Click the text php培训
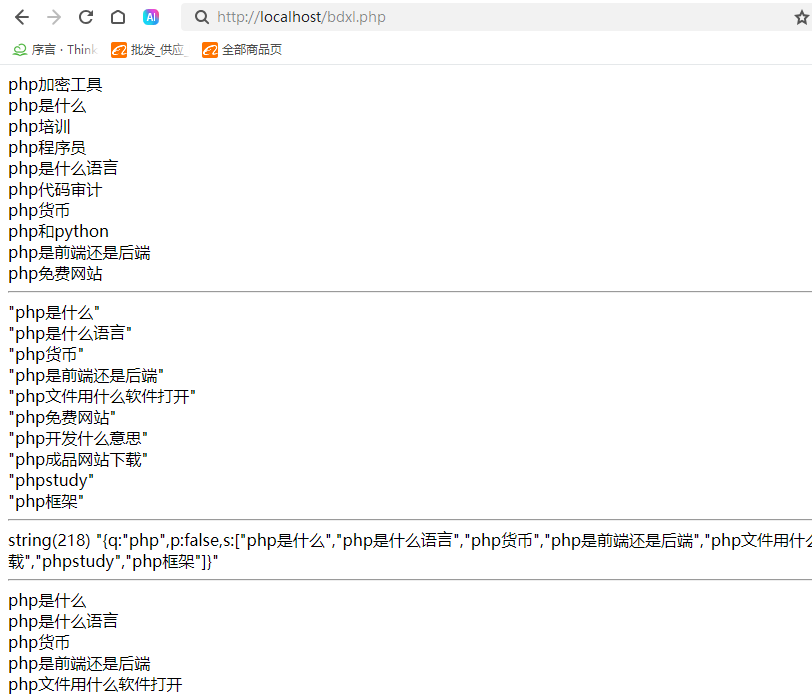This screenshot has width=812, height=695. tap(39, 127)
